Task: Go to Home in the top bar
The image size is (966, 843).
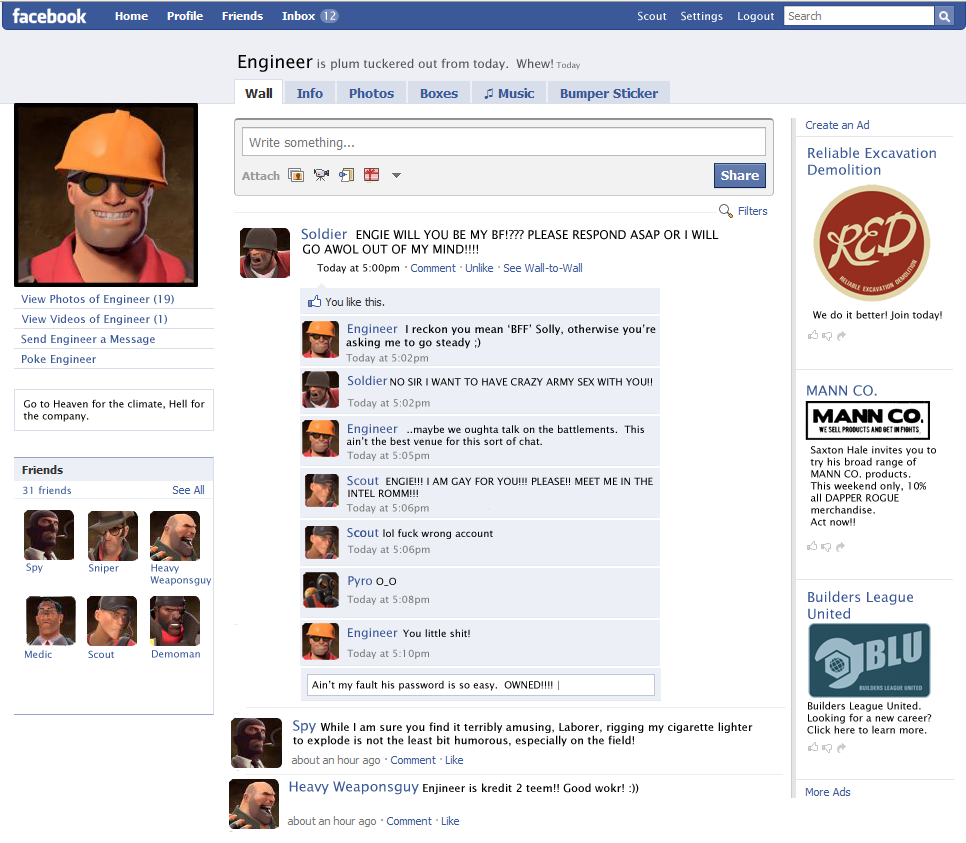Action: tap(131, 16)
